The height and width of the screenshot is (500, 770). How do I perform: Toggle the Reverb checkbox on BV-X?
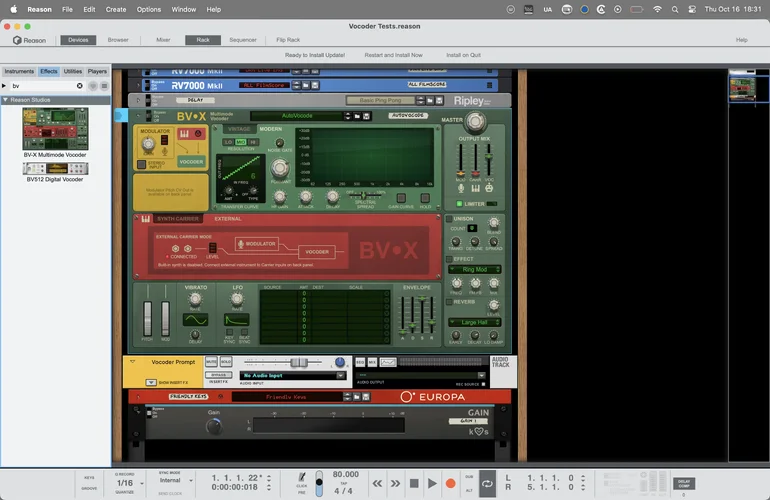[x=449, y=300]
